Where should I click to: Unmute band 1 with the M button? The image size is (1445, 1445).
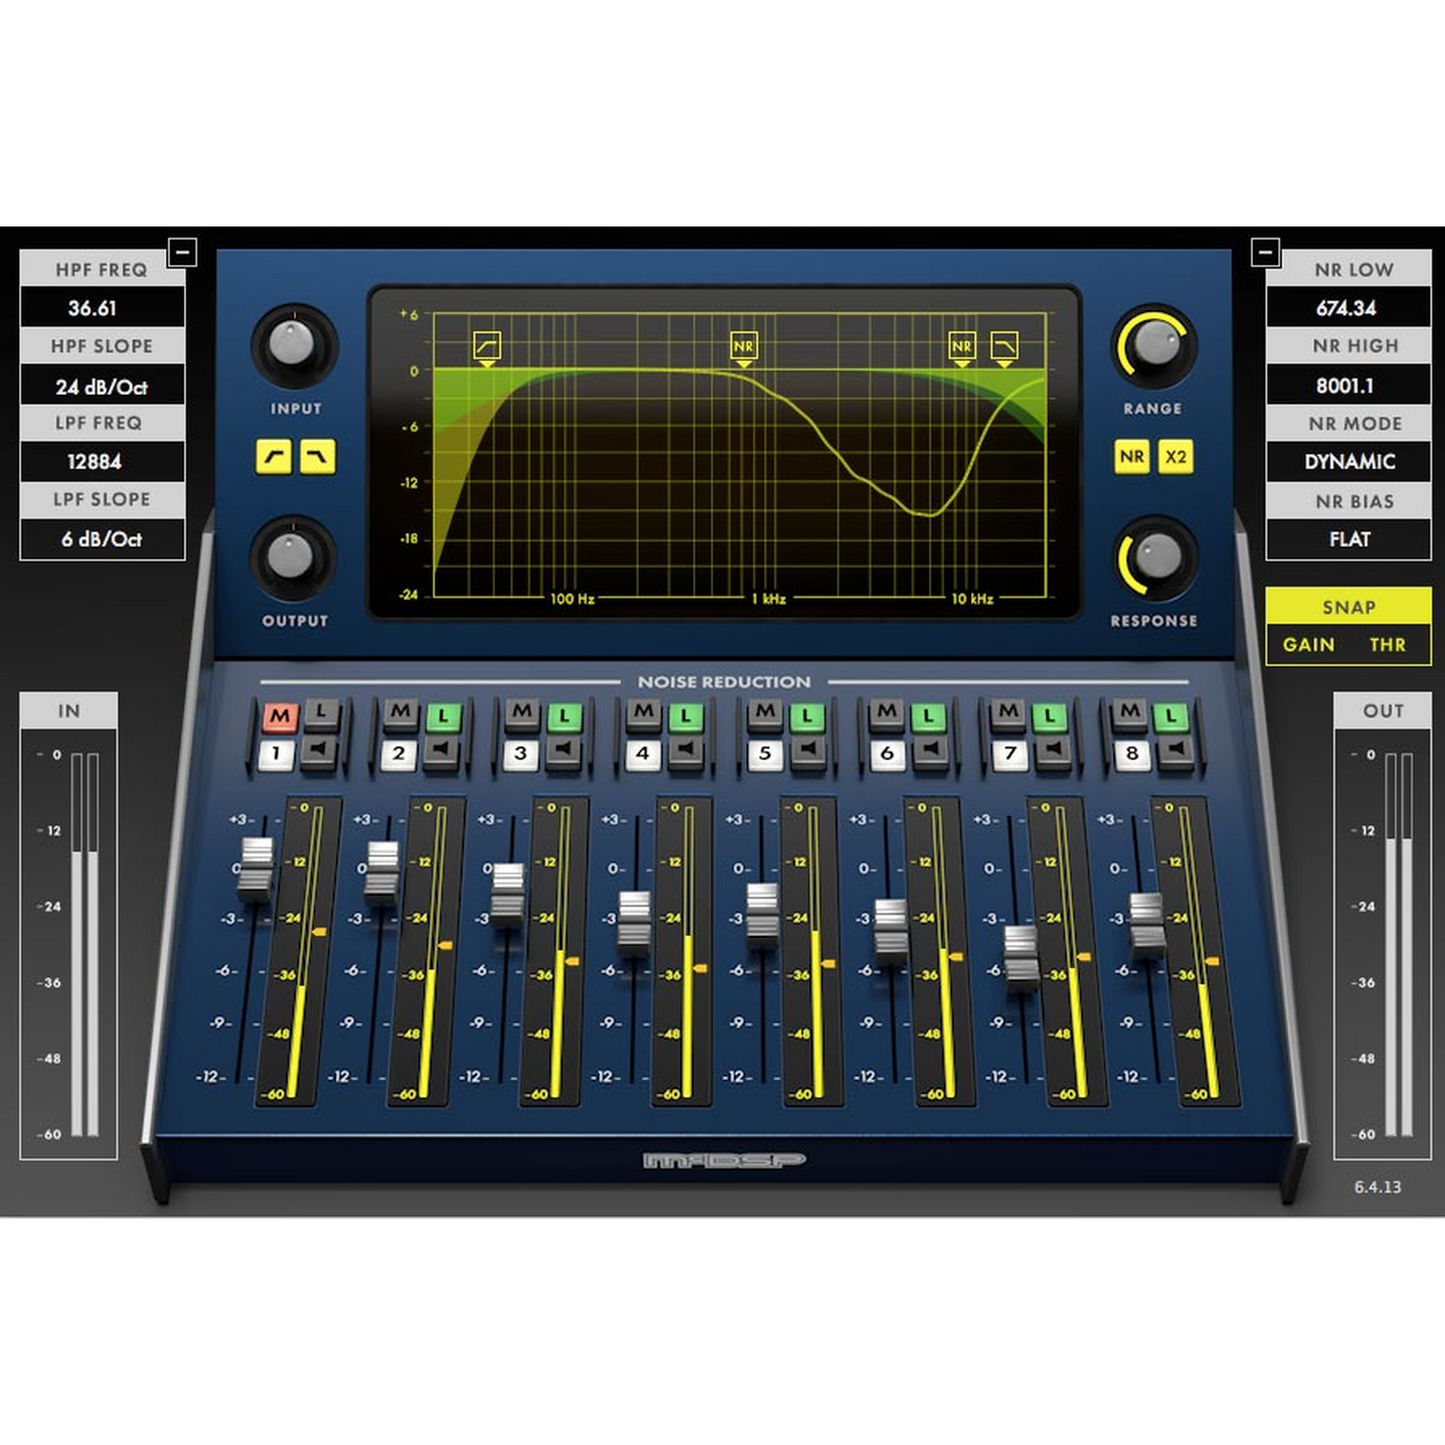point(279,716)
